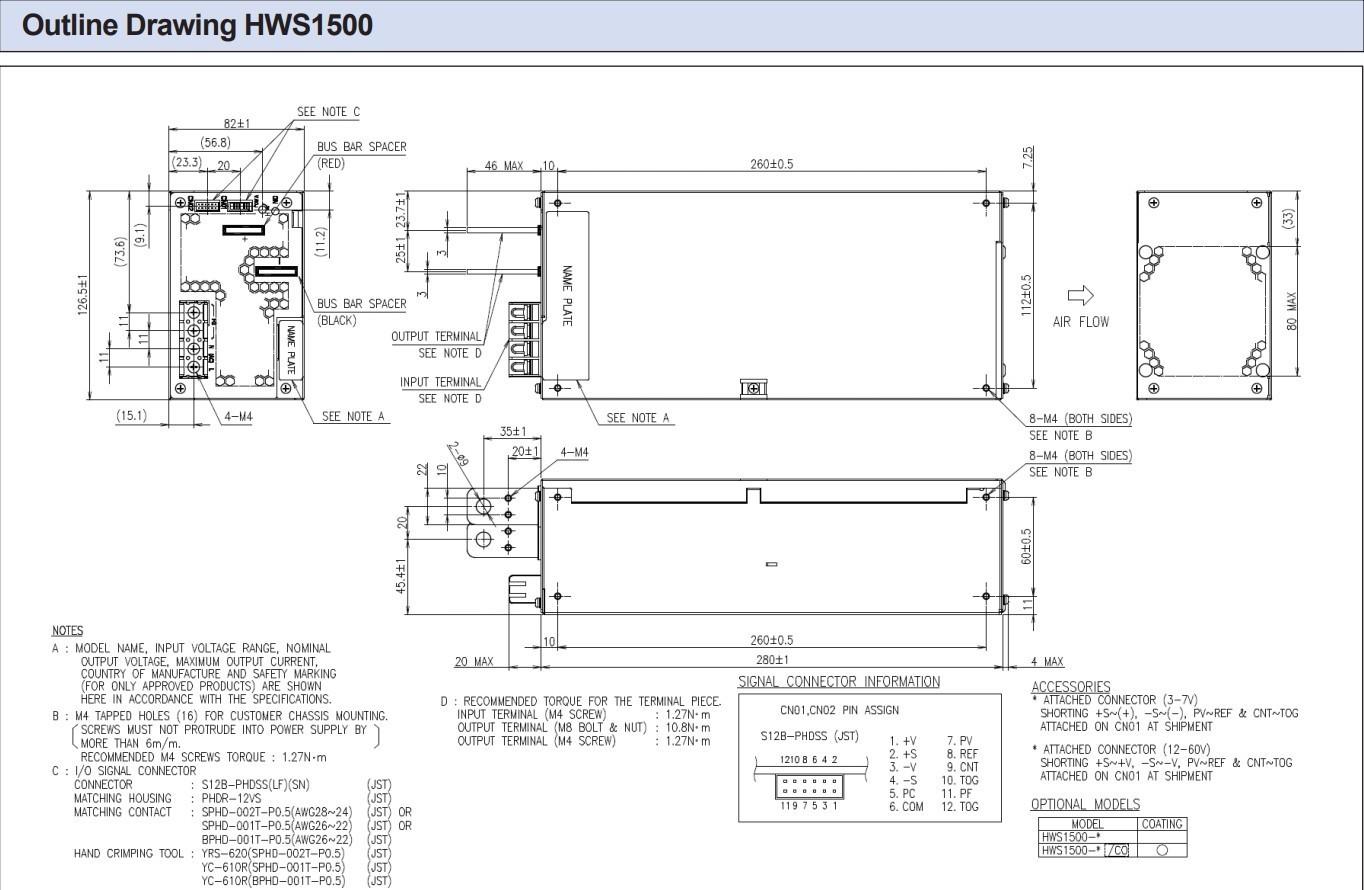Select pin entry "2. +S"

click(x=902, y=753)
